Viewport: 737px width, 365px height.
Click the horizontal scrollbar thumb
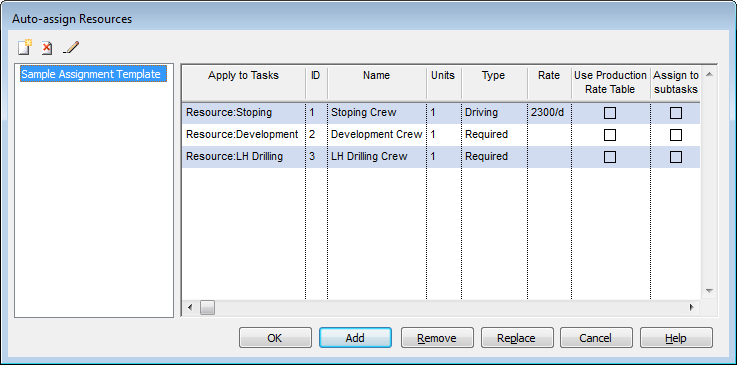(x=207, y=308)
